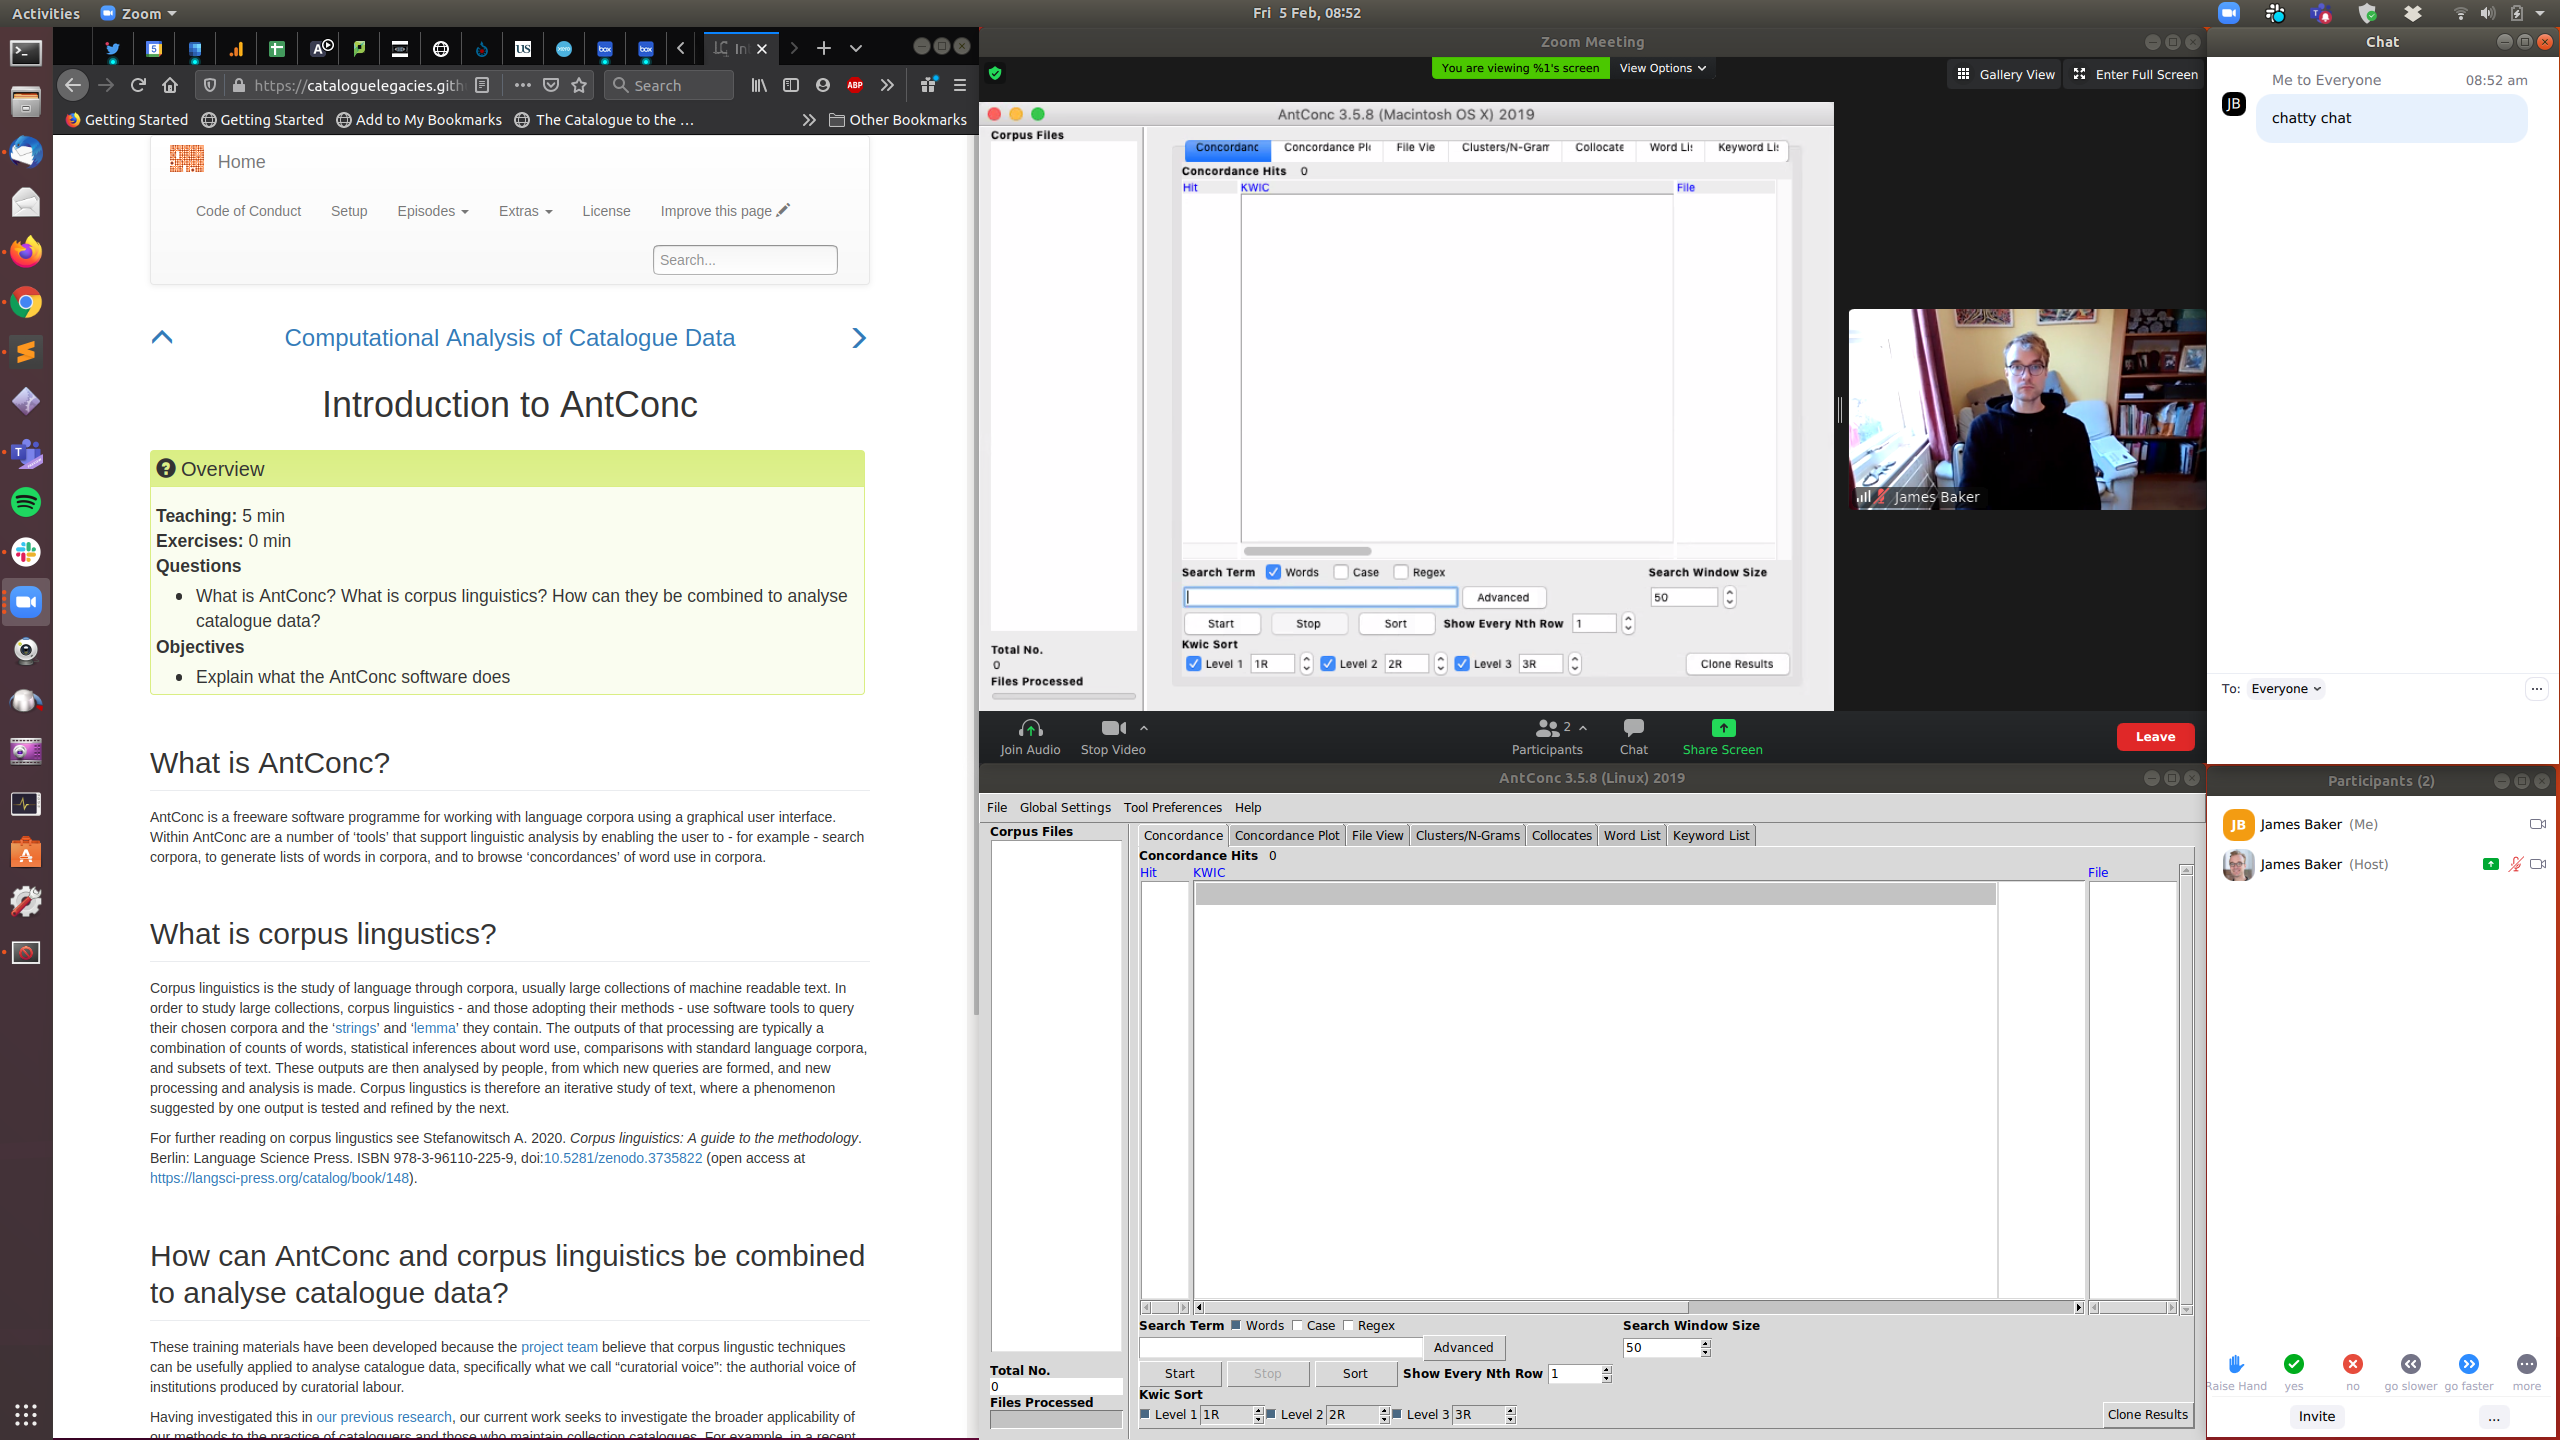Toggle the Regex search option
Screen dimensions: 2560x1440
1349,1326
